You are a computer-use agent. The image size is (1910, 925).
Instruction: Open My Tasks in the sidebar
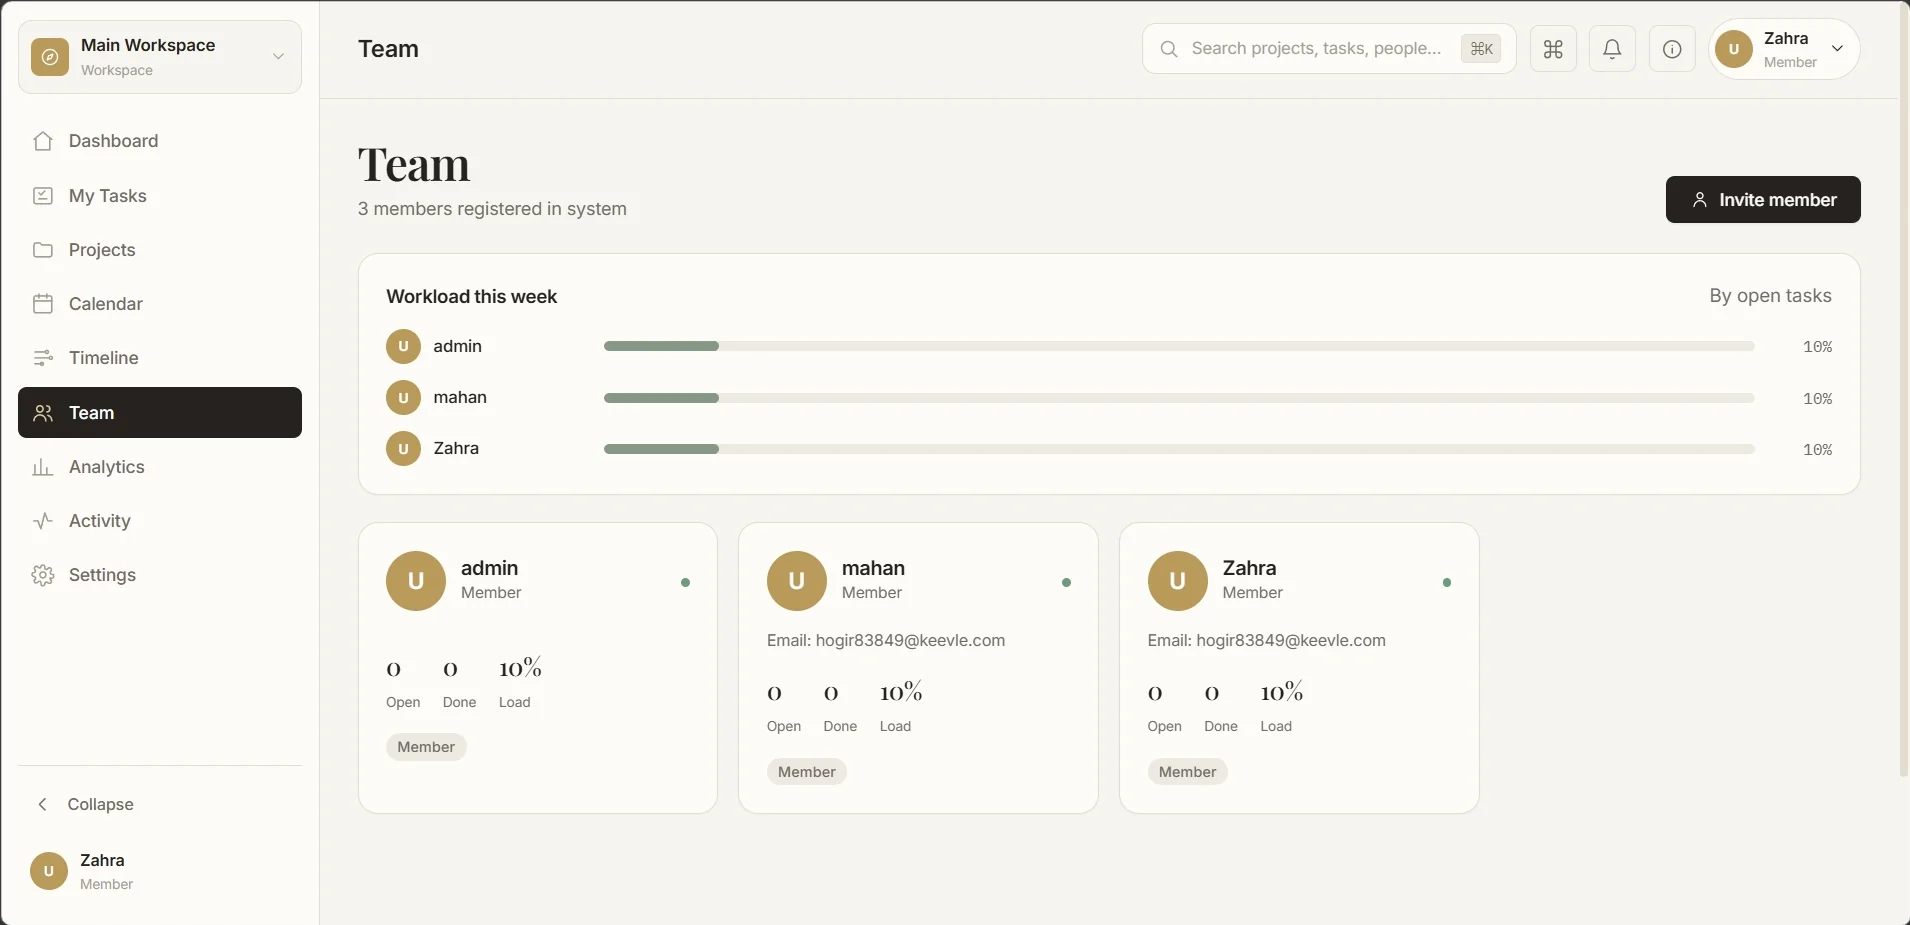click(160, 196)
